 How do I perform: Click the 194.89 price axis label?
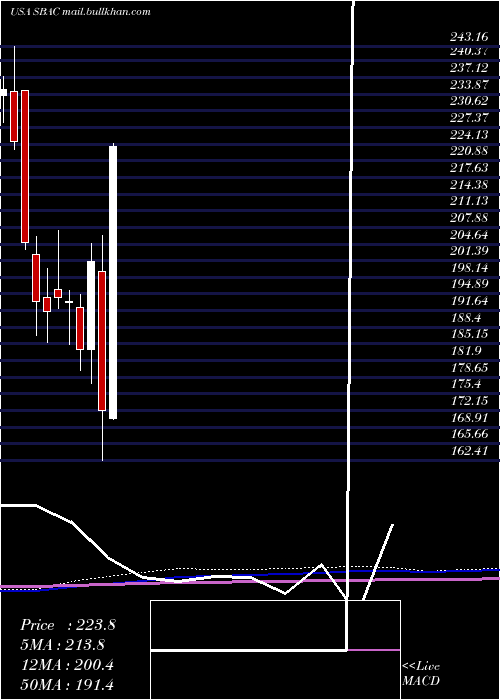(469, 283)
